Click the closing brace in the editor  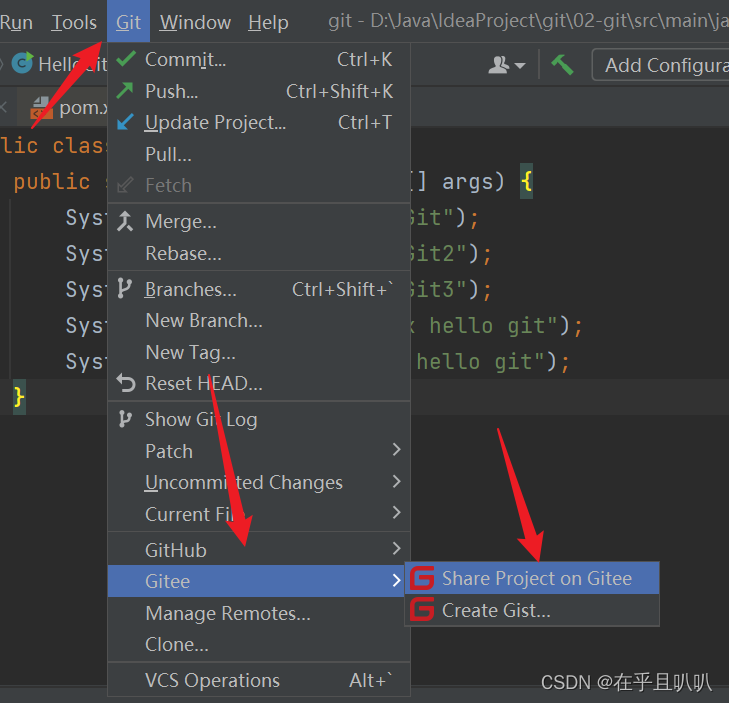point(19,397)
